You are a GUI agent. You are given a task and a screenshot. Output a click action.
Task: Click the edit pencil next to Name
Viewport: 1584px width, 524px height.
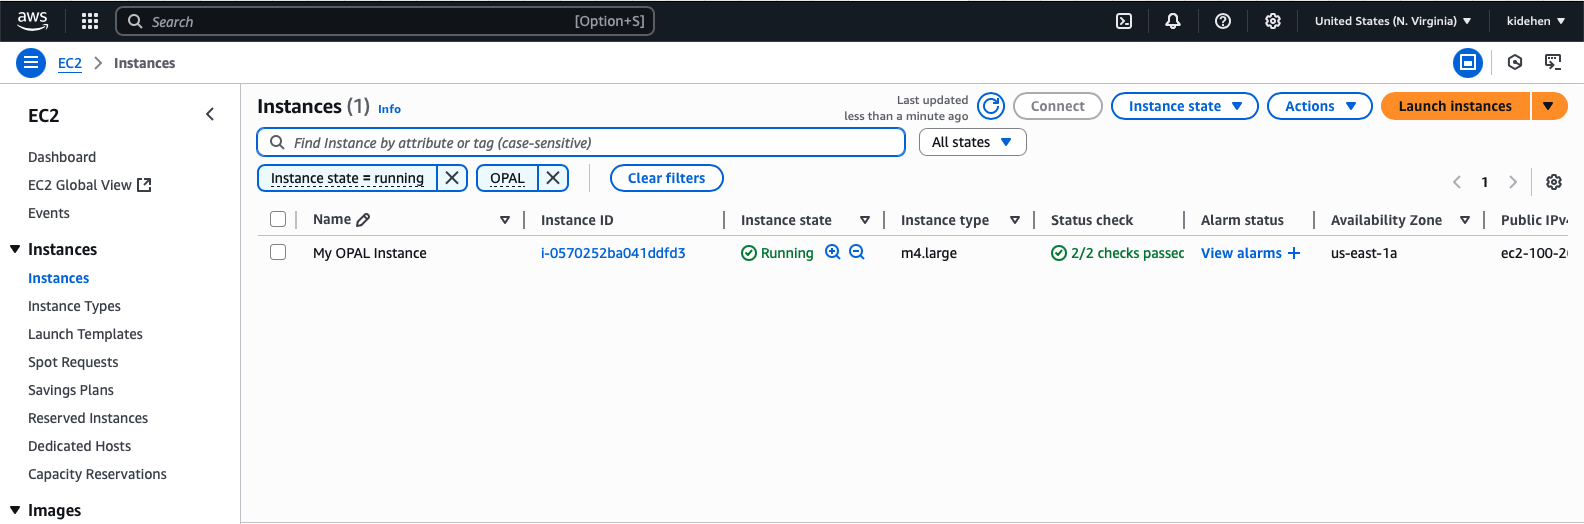(x=363, y=220)
